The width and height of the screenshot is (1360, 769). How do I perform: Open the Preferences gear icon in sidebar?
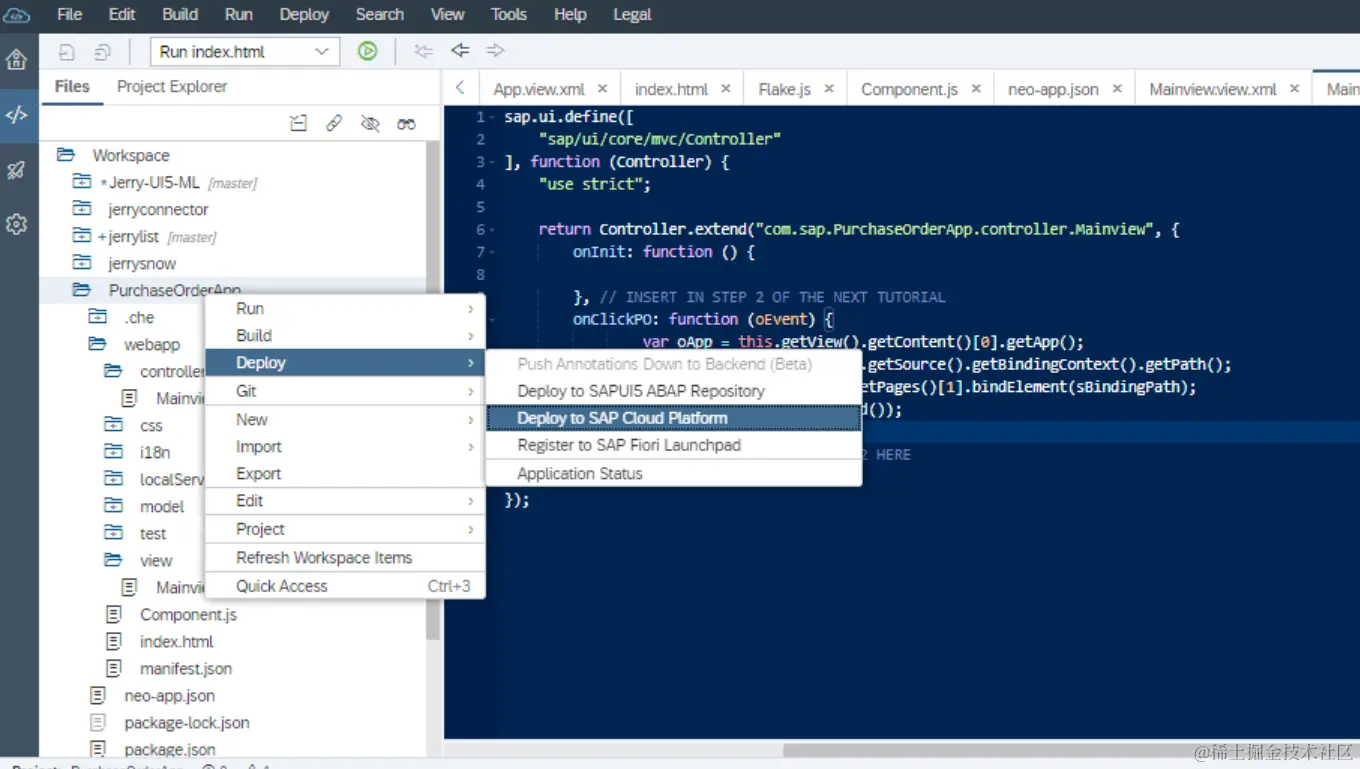click(x=16, y=224)
